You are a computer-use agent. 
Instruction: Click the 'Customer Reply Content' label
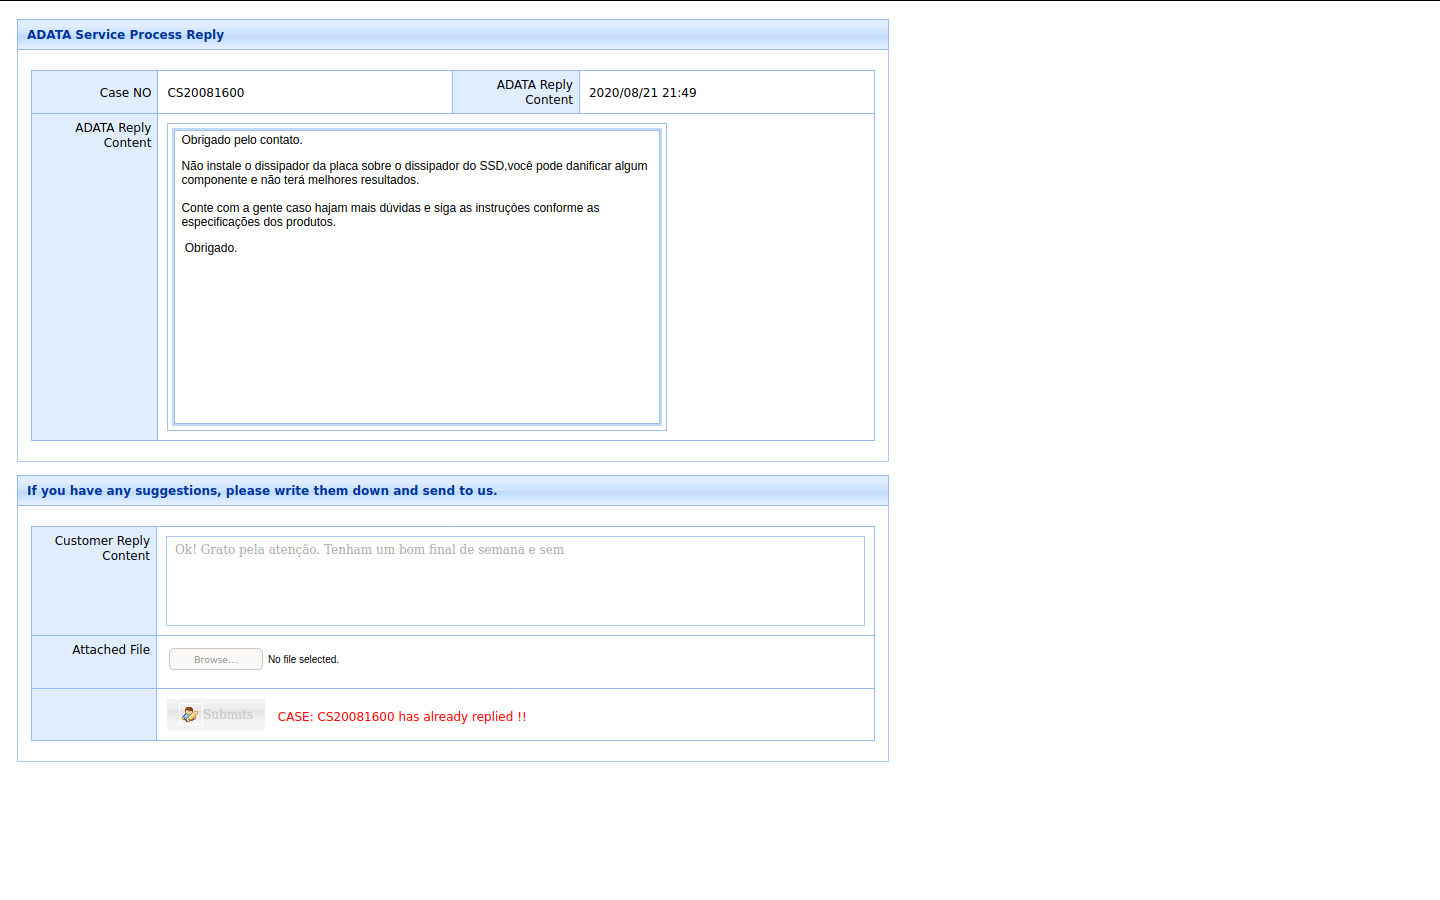(102, 548)
